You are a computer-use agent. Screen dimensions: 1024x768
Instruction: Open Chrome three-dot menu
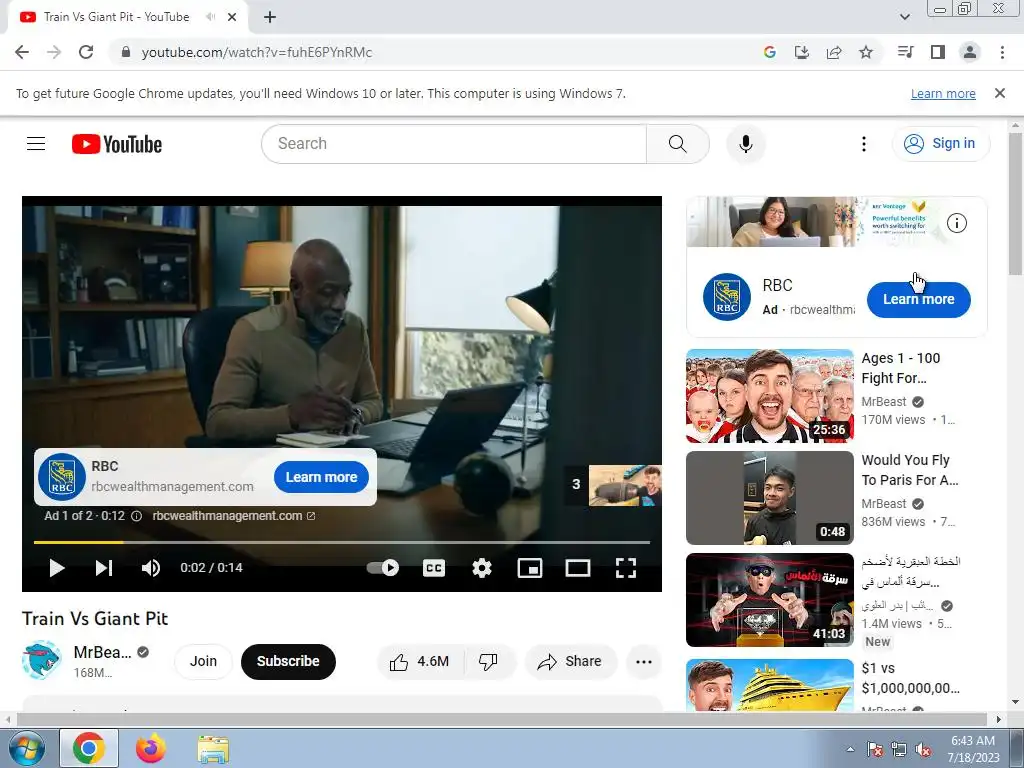1002,52
